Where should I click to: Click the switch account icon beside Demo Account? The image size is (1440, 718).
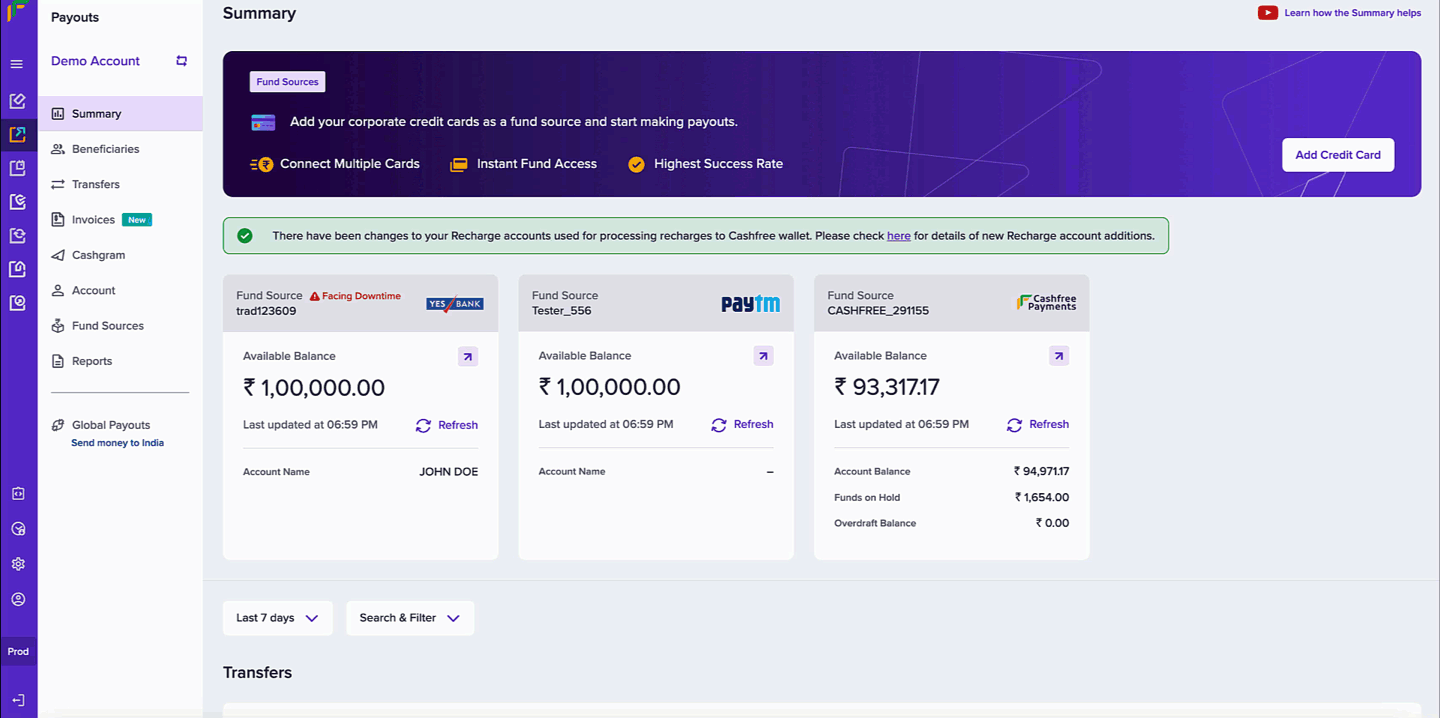tap(181, 61)
